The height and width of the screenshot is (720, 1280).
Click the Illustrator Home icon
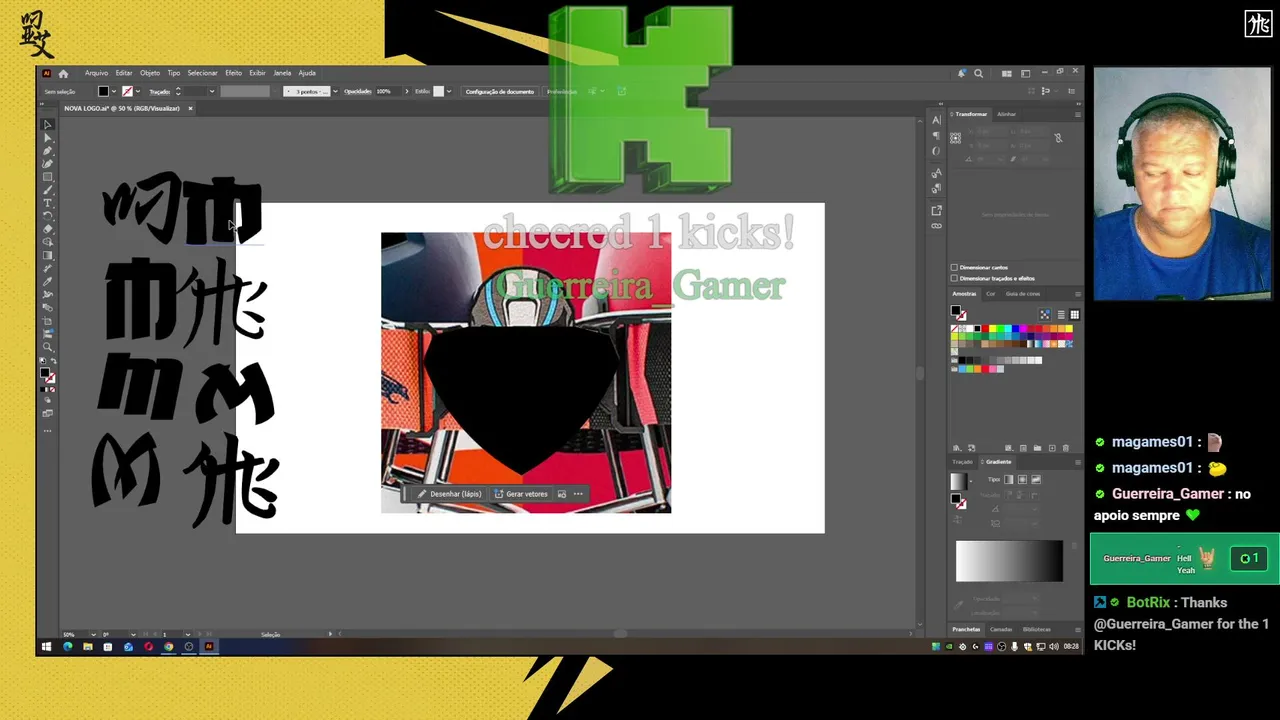point(63,73)
